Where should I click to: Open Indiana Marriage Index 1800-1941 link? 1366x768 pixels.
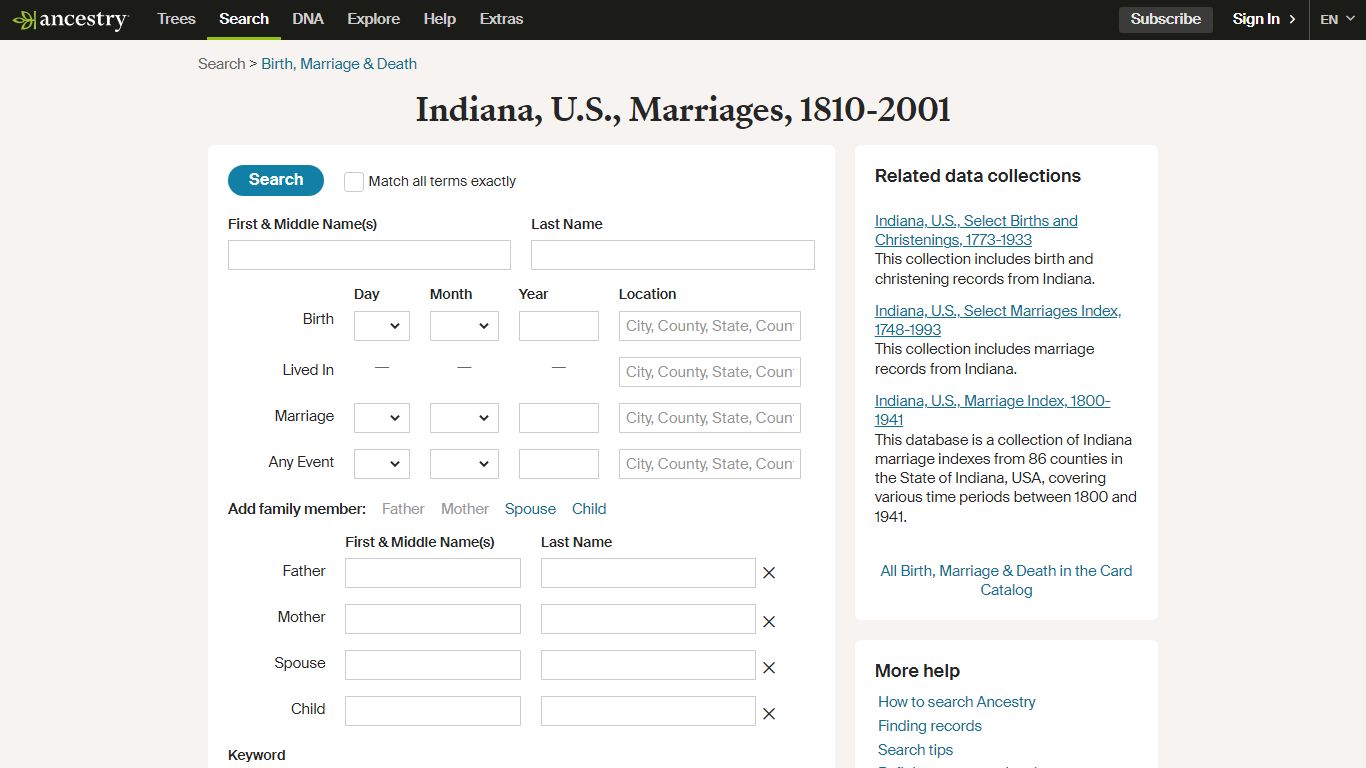pyautogui.click(x=993, y=410)
